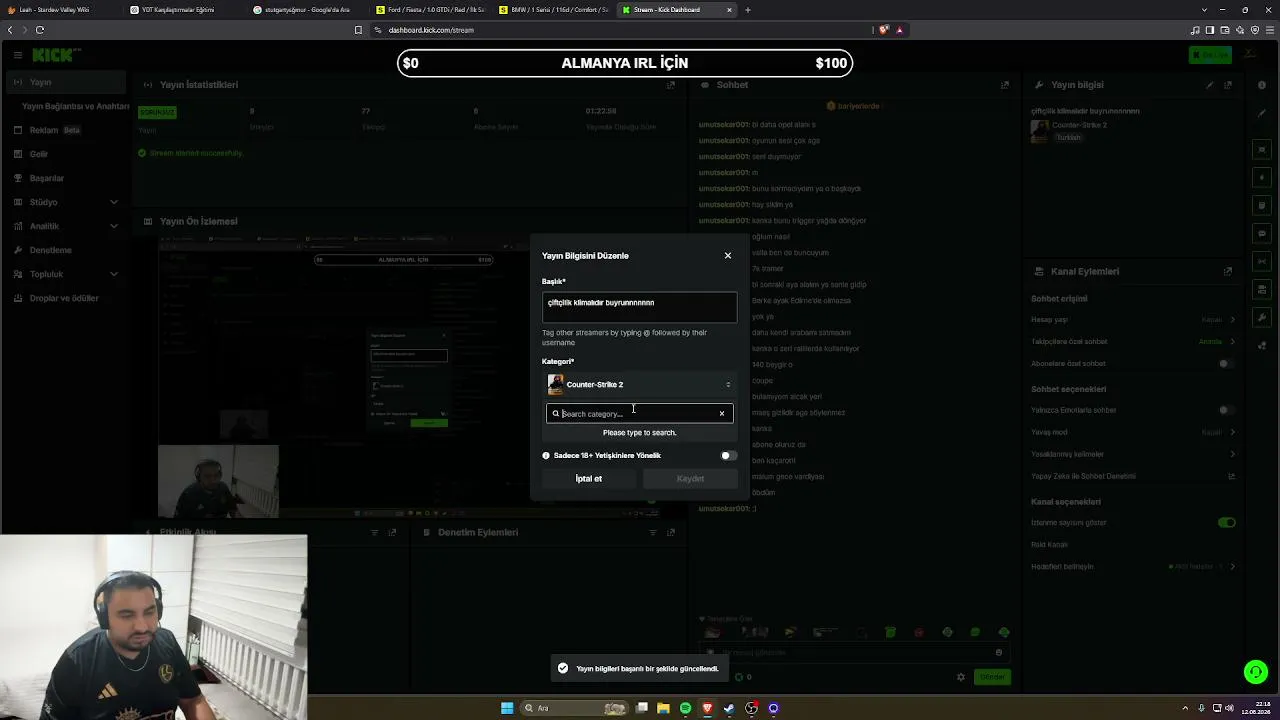Show hidden system tray icons
1280x720 pixels.
coord(1185,708)
